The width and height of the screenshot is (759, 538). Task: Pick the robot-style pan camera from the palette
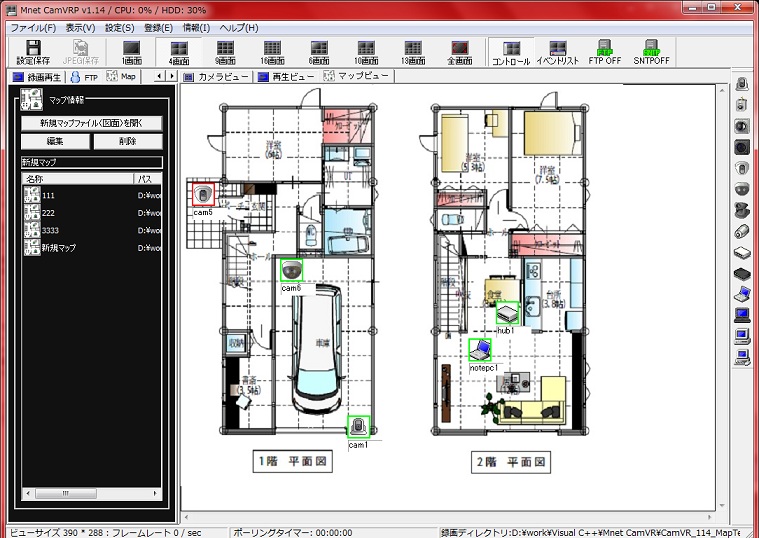742,211
